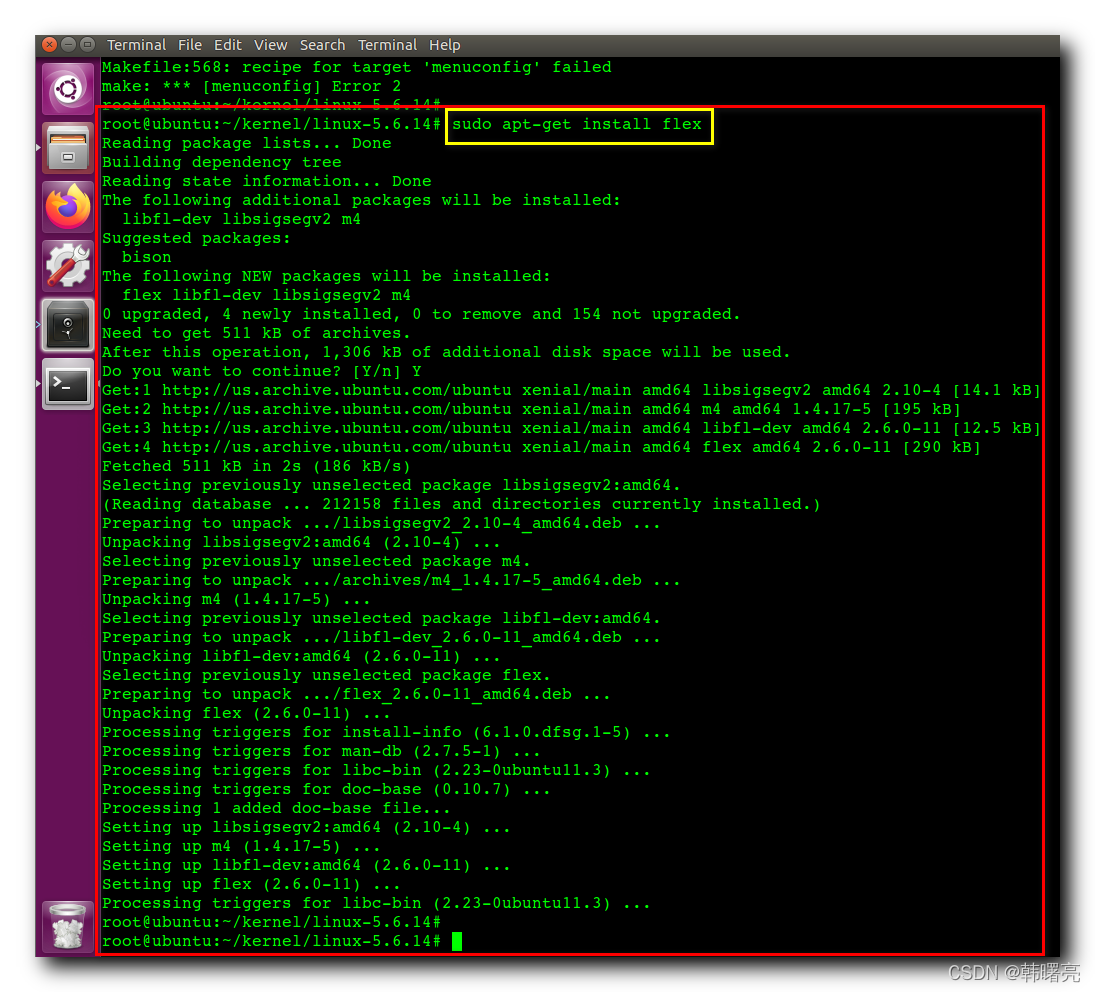
Task: Open the Search menu
Action: tap(322, 45)
